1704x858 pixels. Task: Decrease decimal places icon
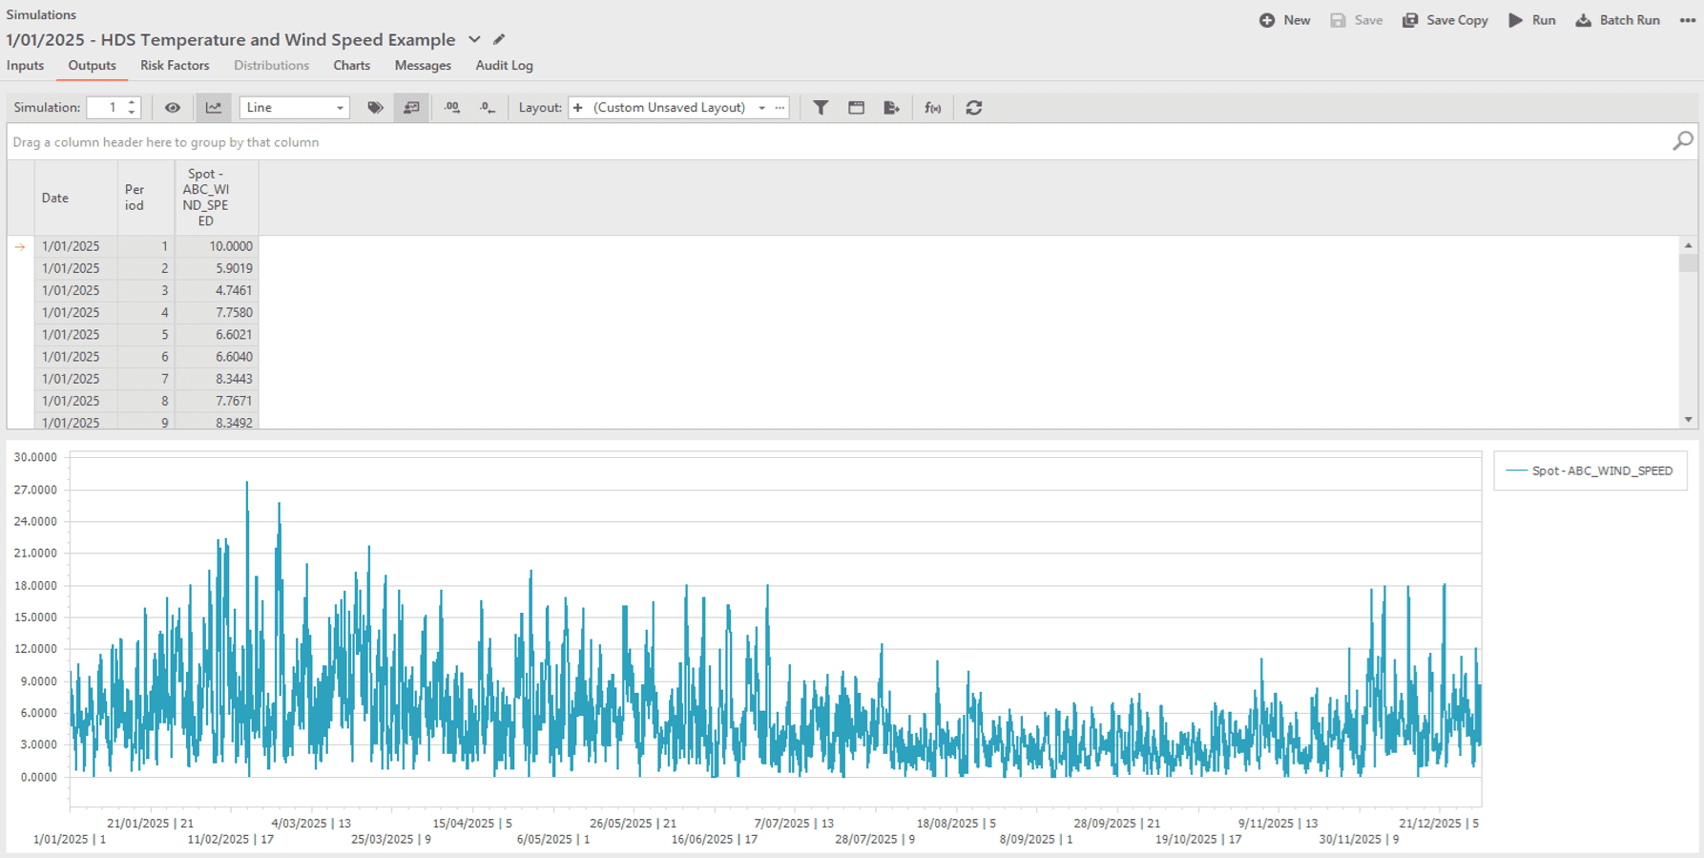[487, 108]
